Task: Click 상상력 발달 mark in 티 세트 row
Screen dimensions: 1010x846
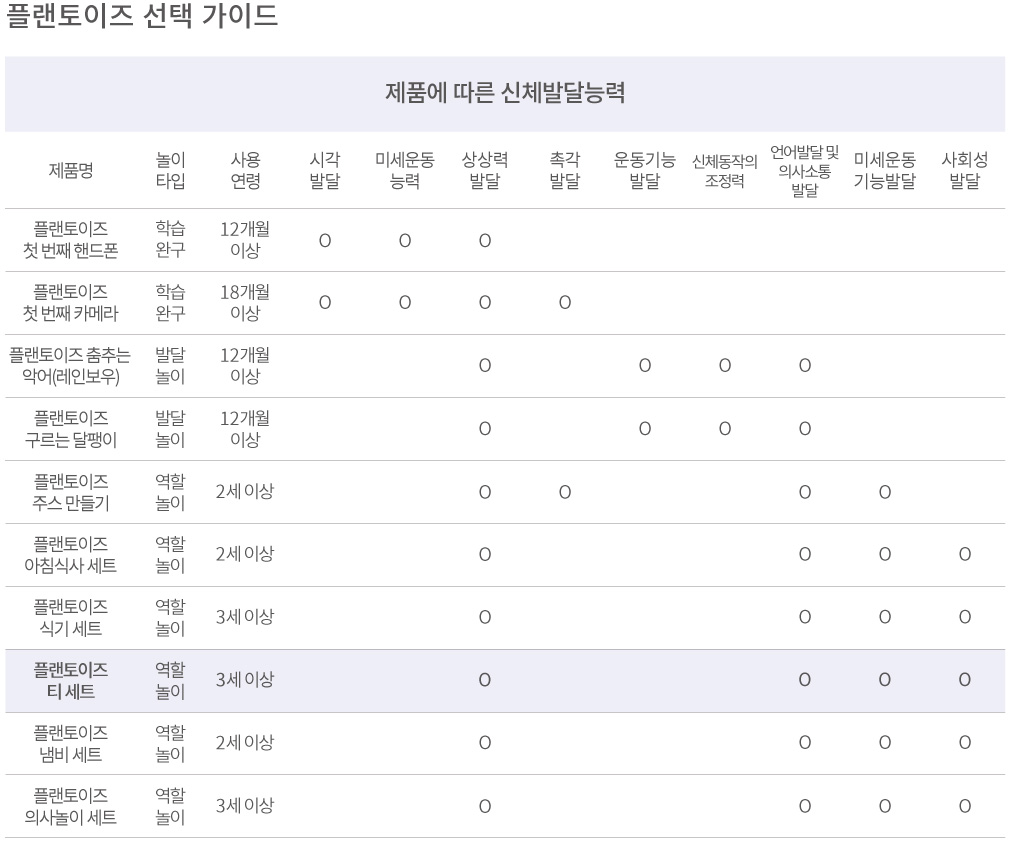Action: [485, 680]
